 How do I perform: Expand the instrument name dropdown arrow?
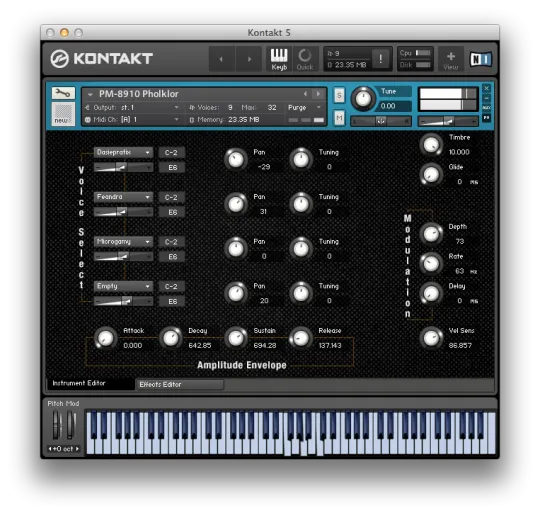(x=90, y=94)
